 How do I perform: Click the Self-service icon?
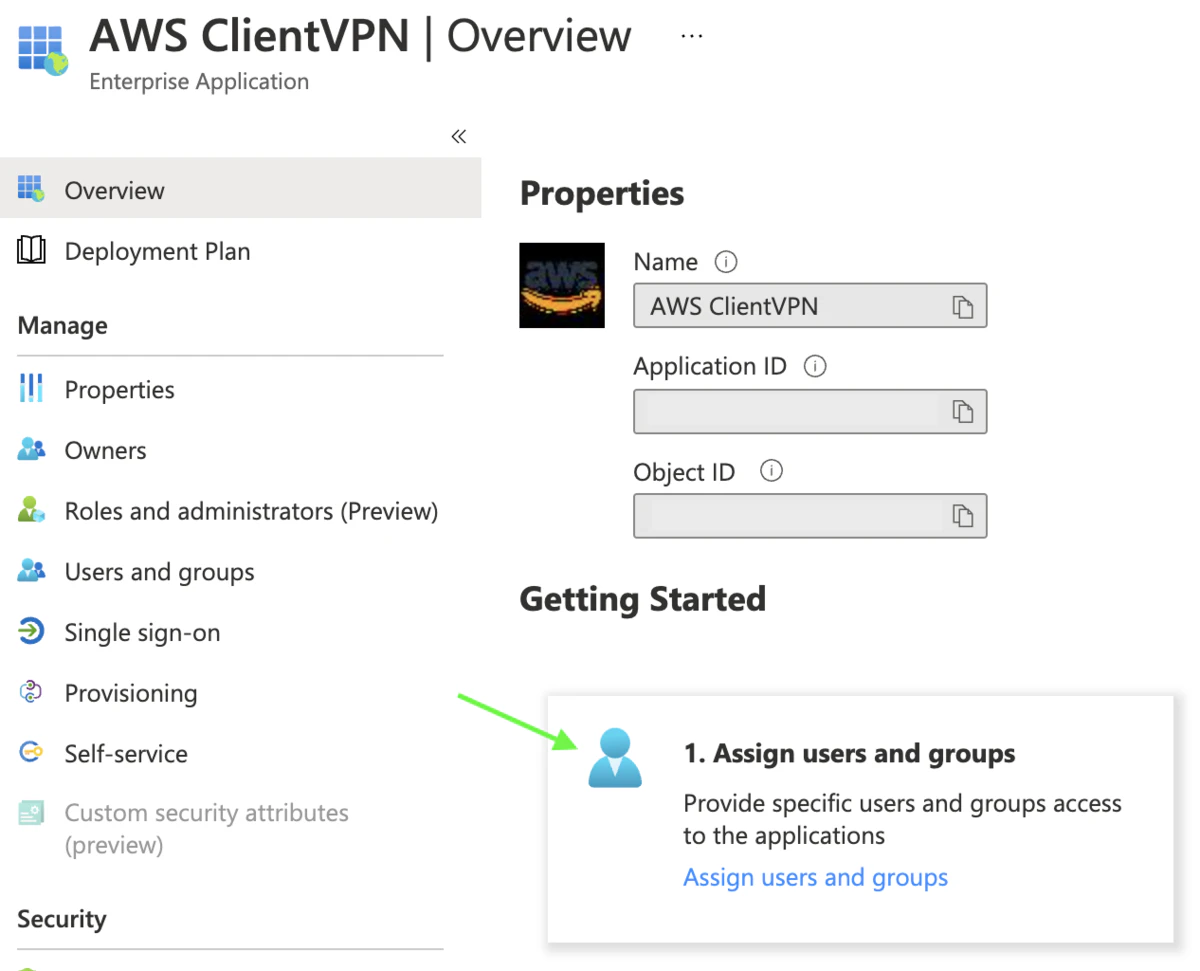coord(31,753)
